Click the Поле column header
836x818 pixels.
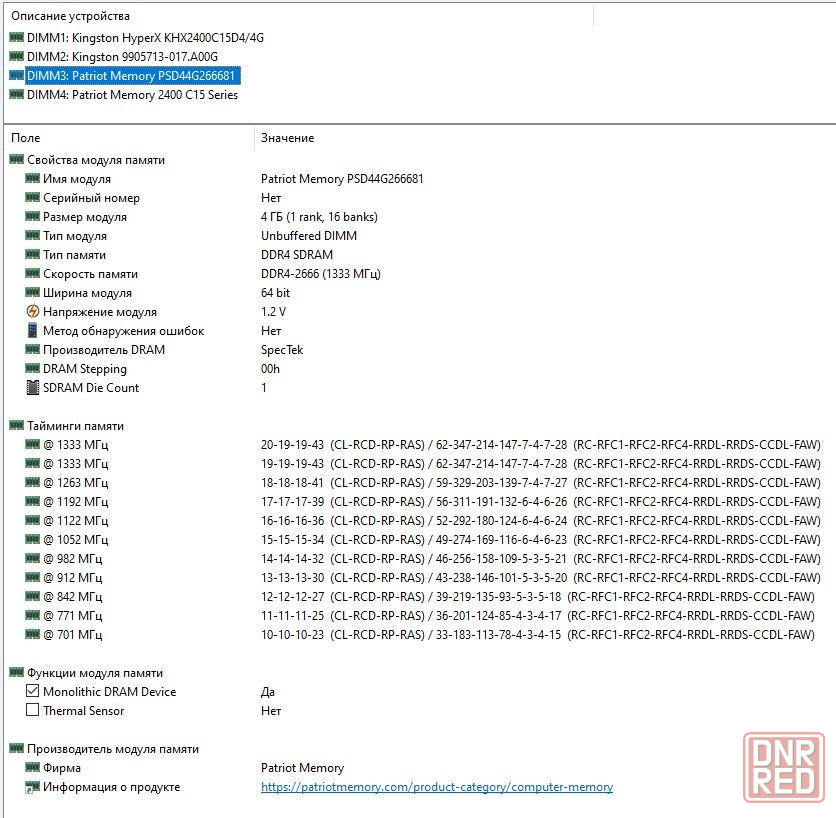click(26, 138)
